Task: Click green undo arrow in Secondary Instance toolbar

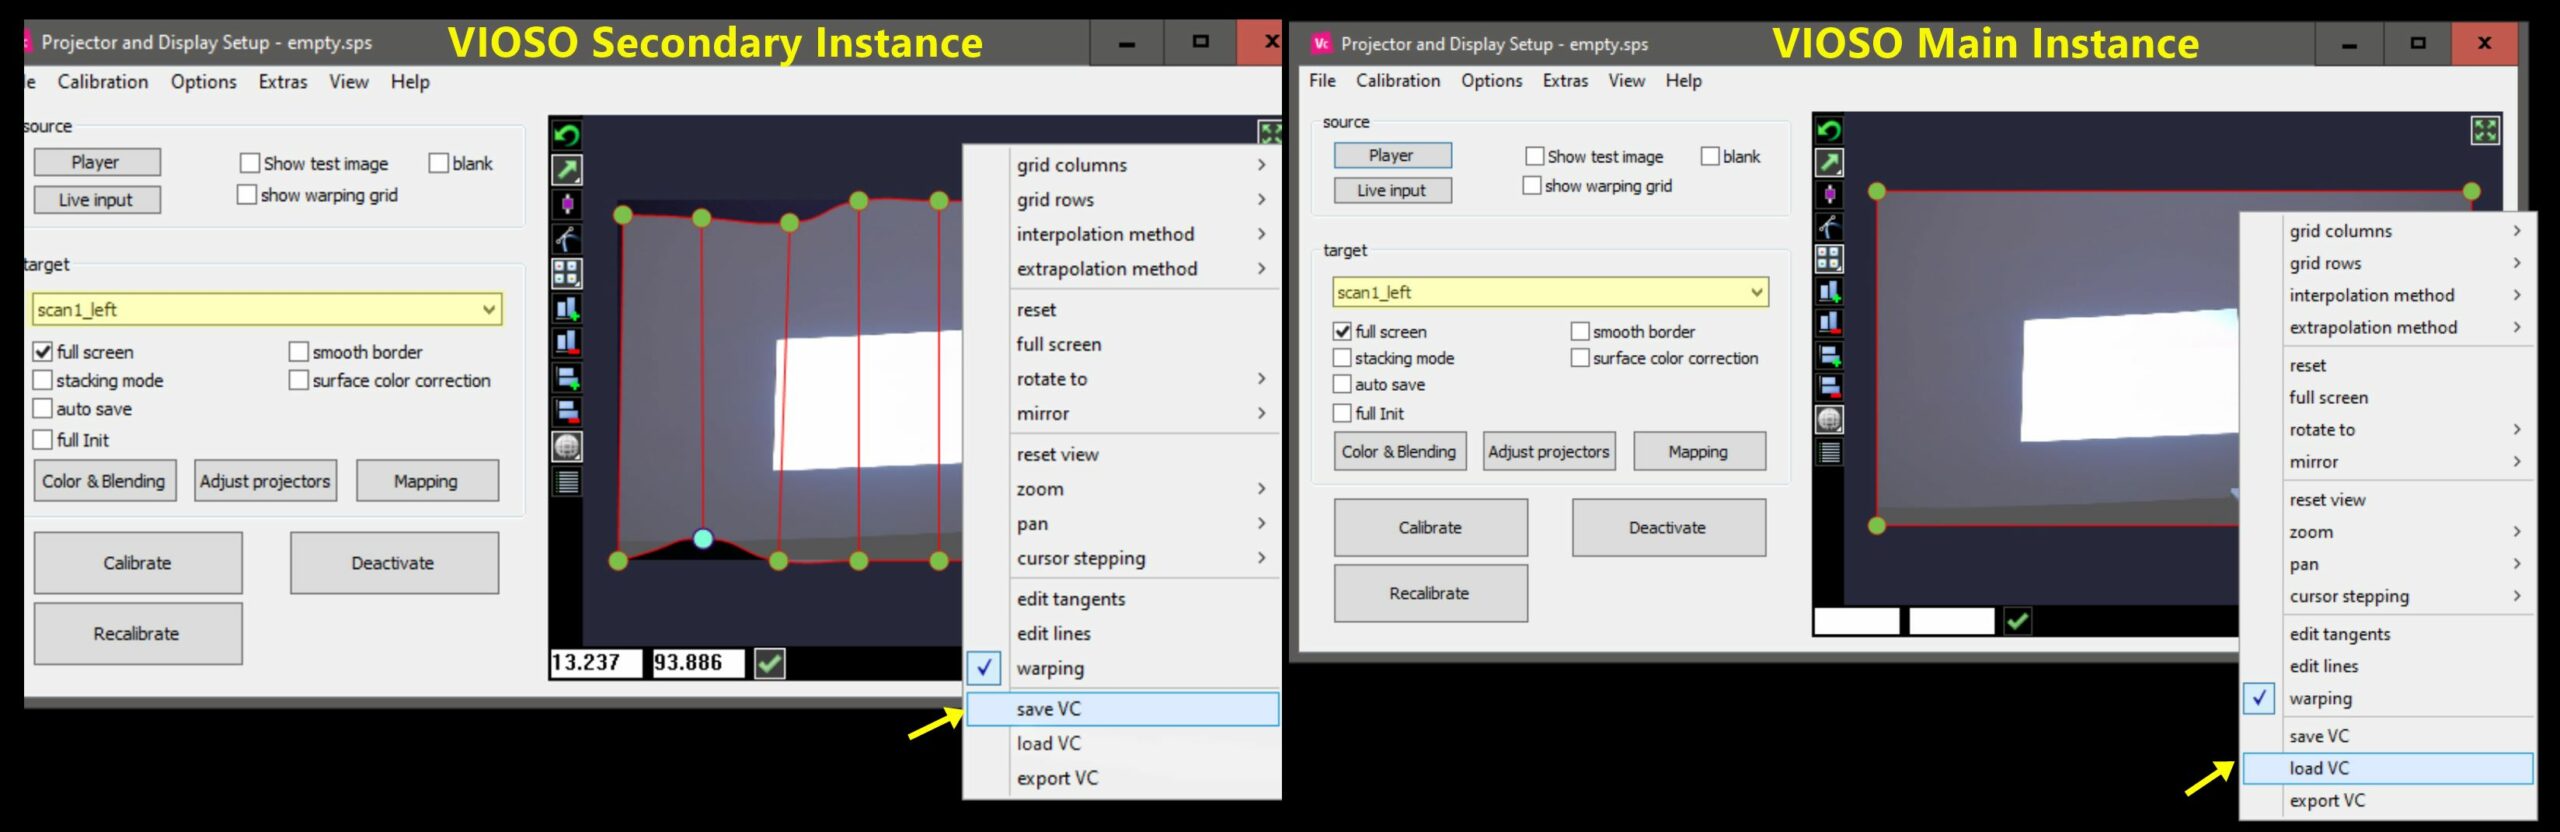Action: pos(567,135)
